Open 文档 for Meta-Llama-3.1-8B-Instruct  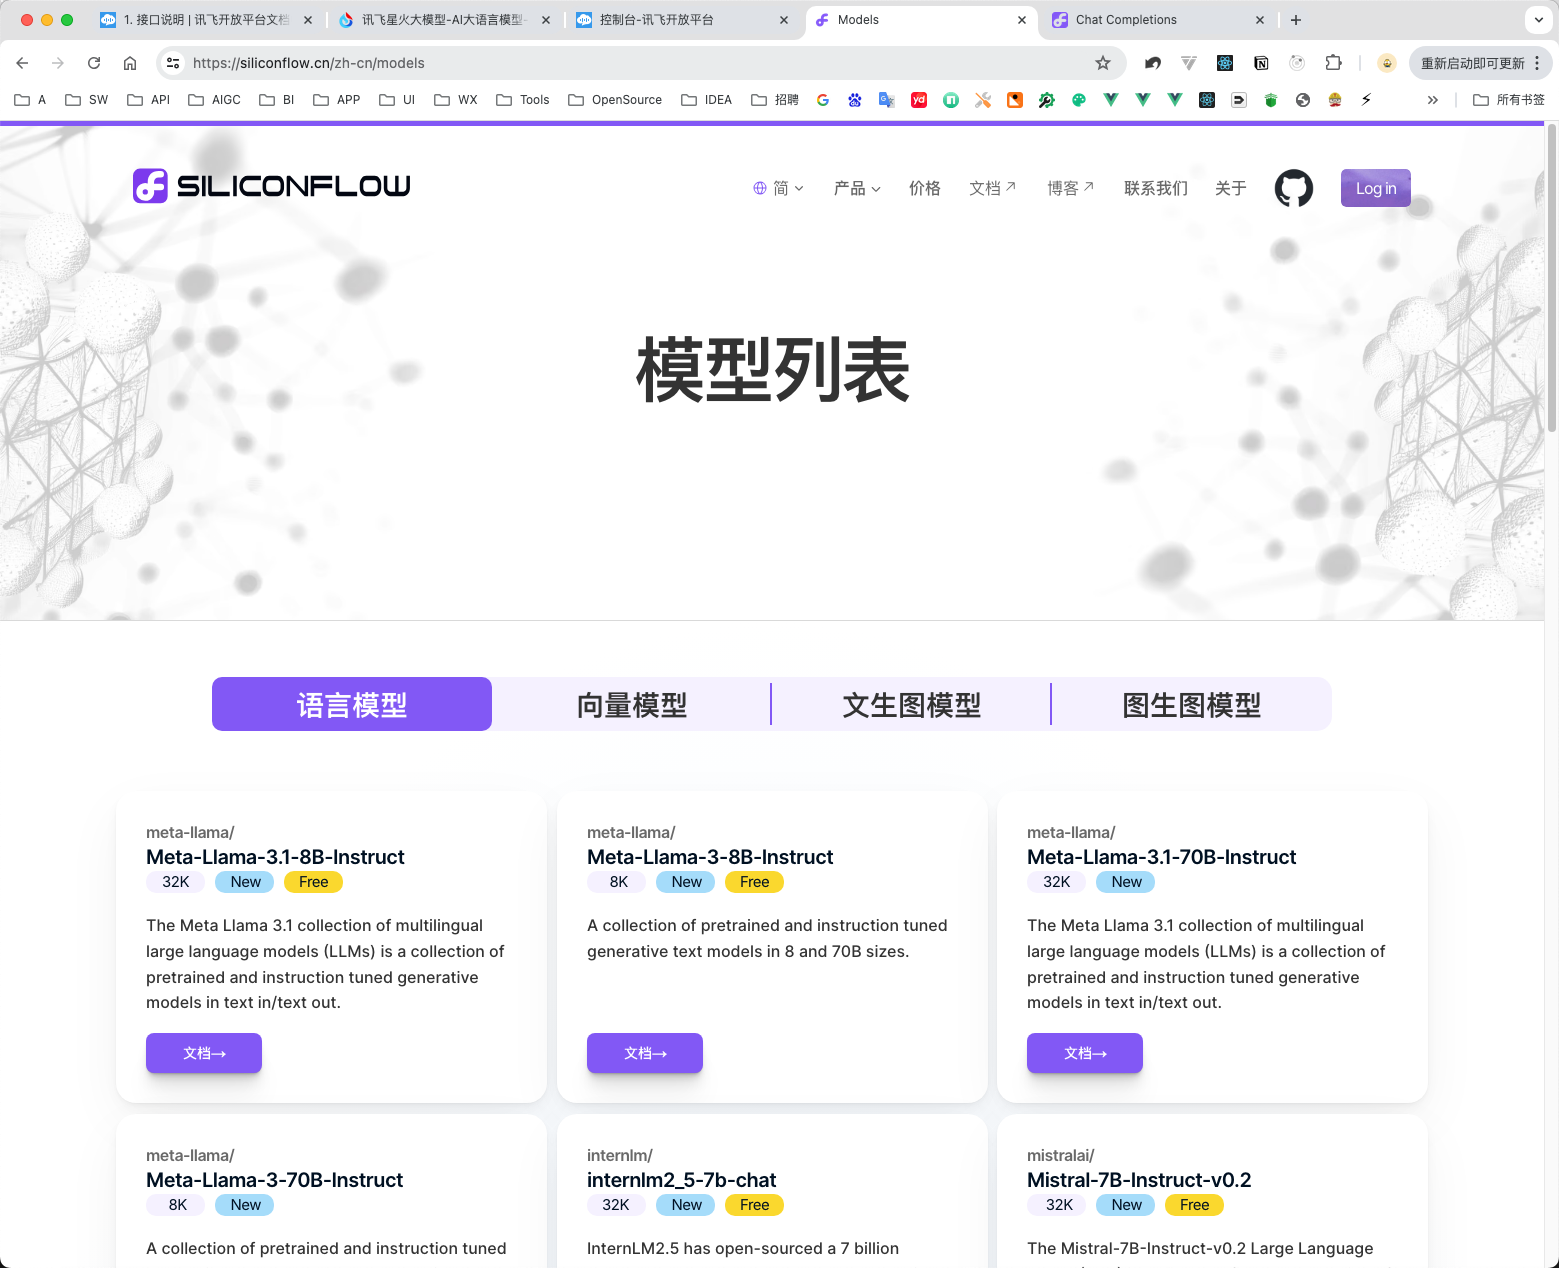(x=204, y=1053)
